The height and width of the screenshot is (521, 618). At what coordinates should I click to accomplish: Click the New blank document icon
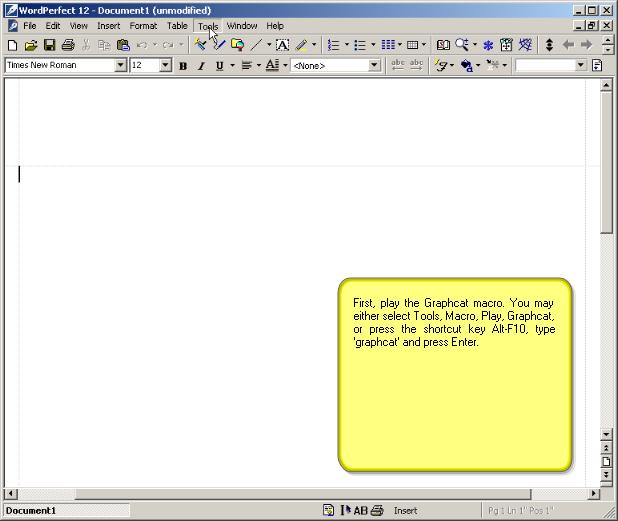click(x=12, y=45)
